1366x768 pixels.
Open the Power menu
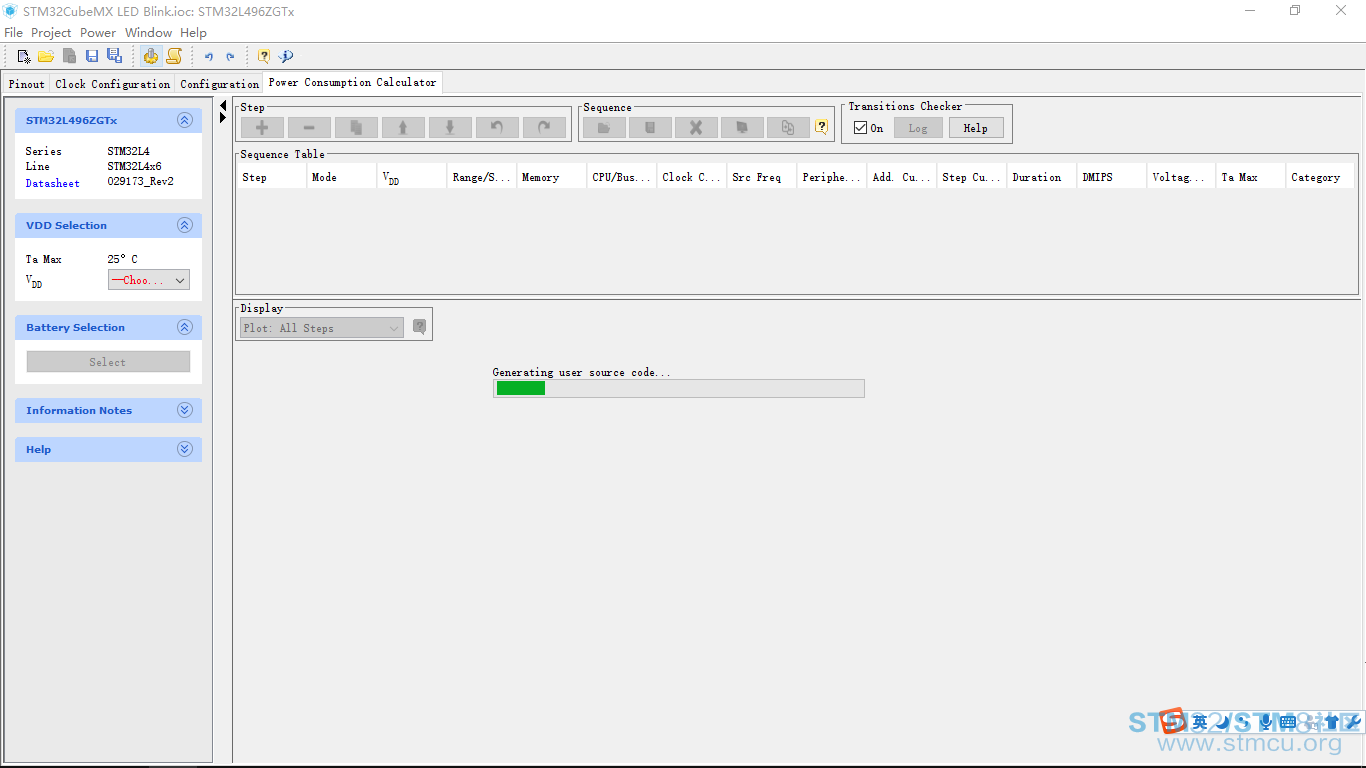click(x=98, y=33)
